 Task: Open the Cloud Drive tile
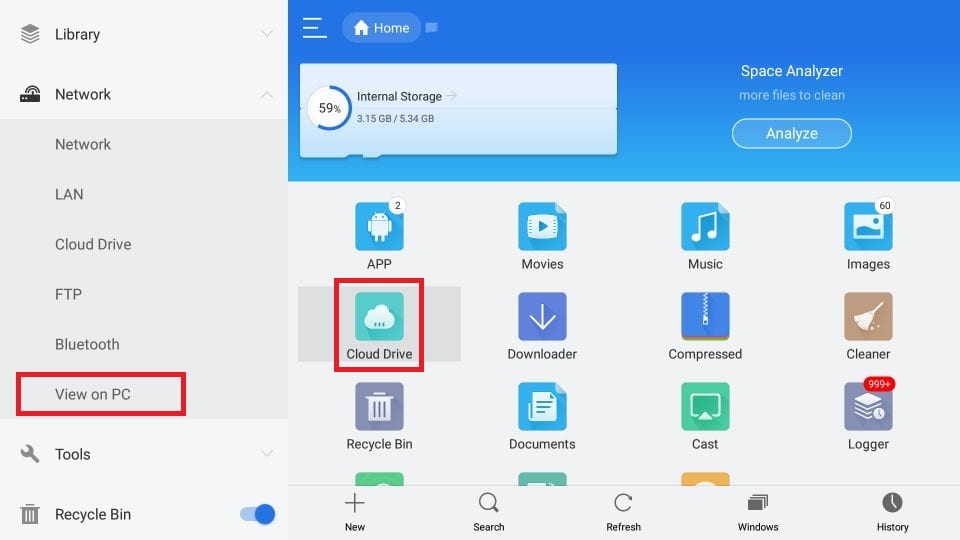tap(379, 317)
